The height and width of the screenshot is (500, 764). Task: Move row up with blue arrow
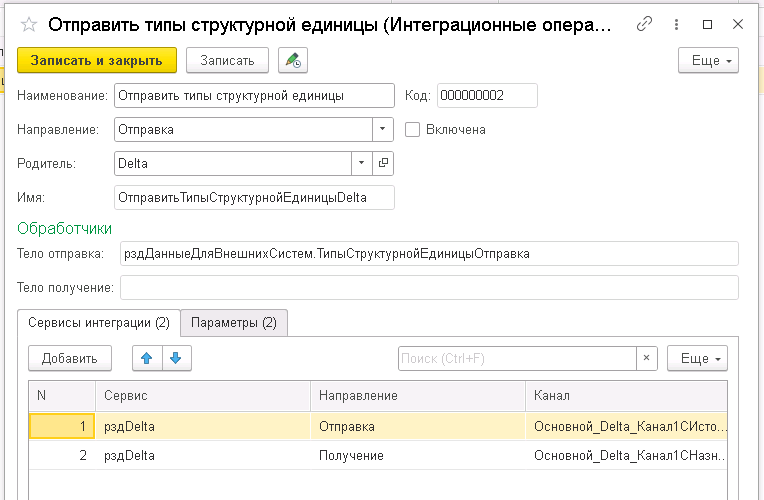(147, 358)
